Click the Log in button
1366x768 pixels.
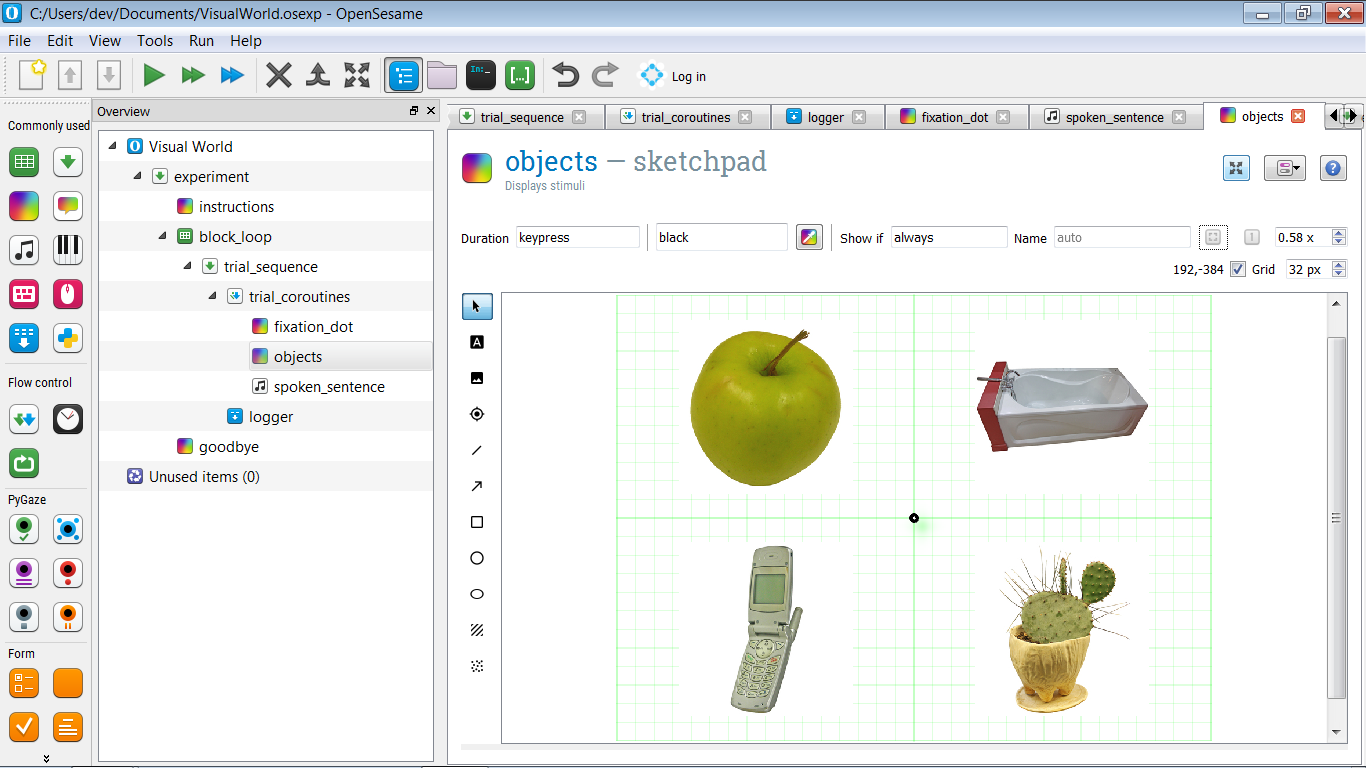pyautogui.click(x=673, y=76)
